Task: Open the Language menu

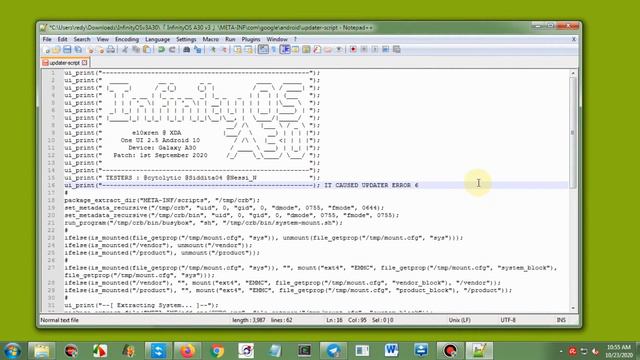Action: [157, 40]
